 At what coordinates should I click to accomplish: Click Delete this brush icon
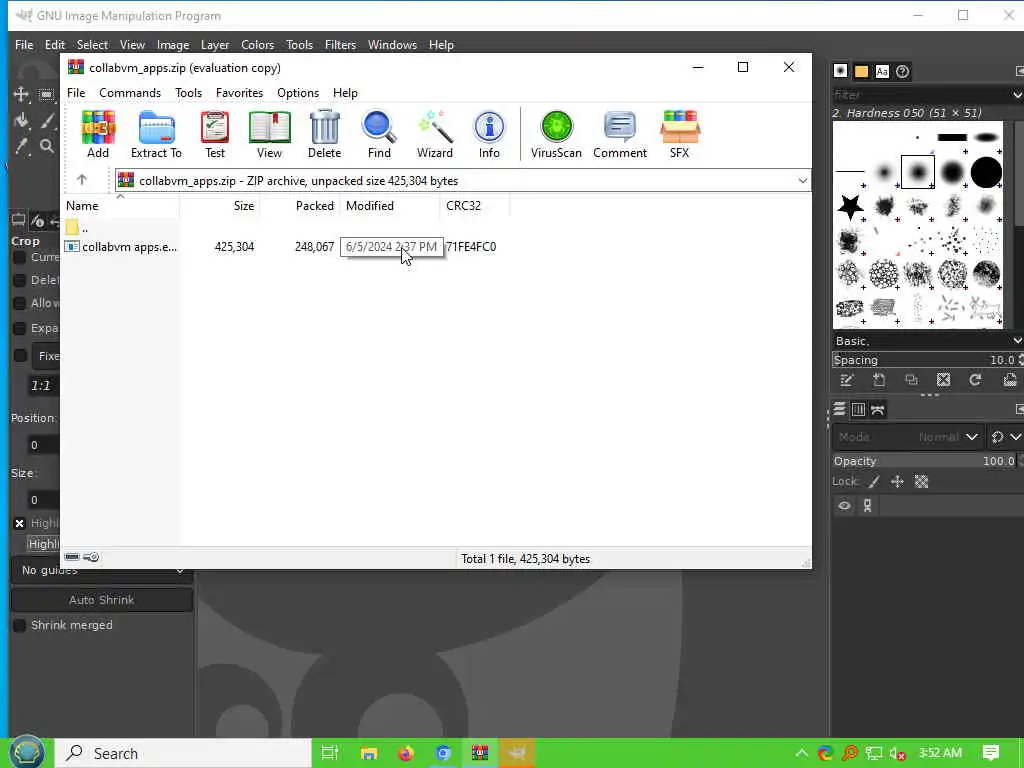pyautogui.click(x=943, y=380)
